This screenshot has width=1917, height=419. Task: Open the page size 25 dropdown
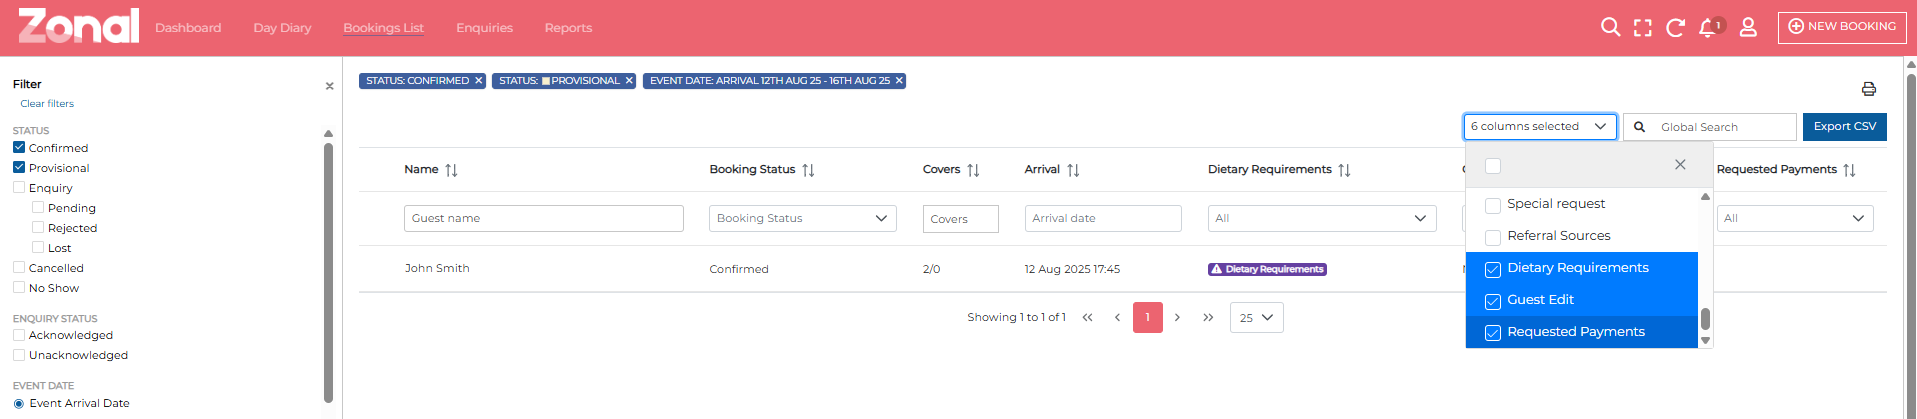coord(1256,318)
